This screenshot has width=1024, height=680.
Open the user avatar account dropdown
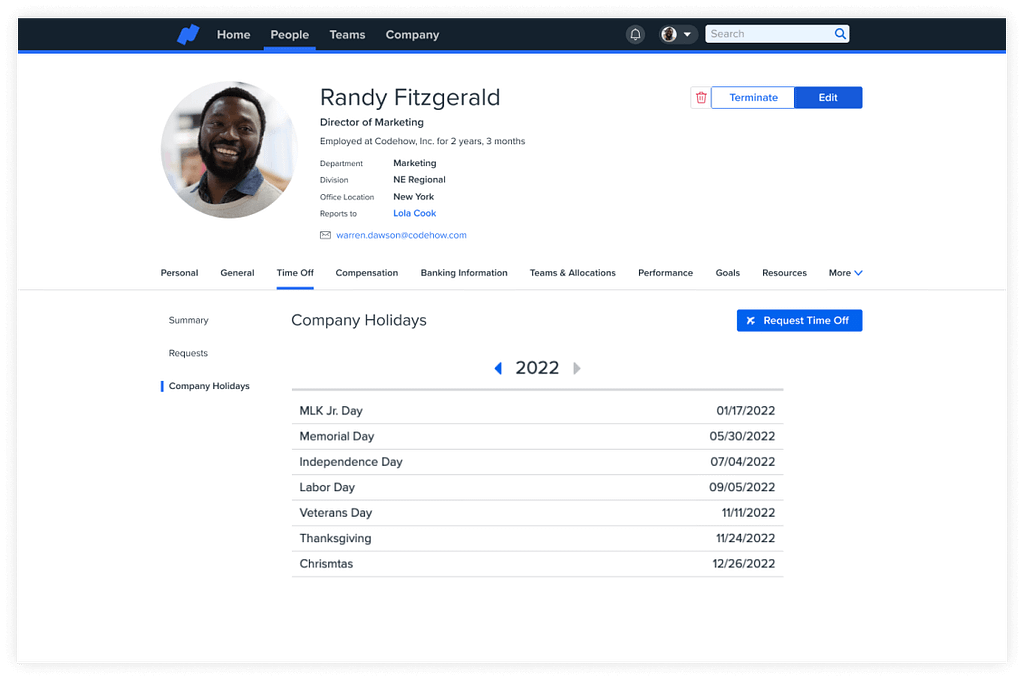pos(677,34)
